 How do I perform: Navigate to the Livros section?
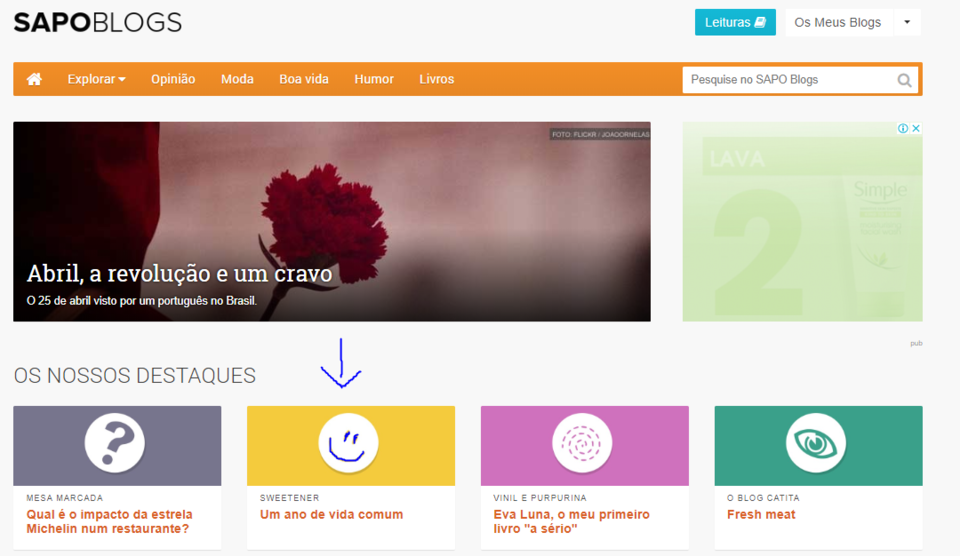437,79
